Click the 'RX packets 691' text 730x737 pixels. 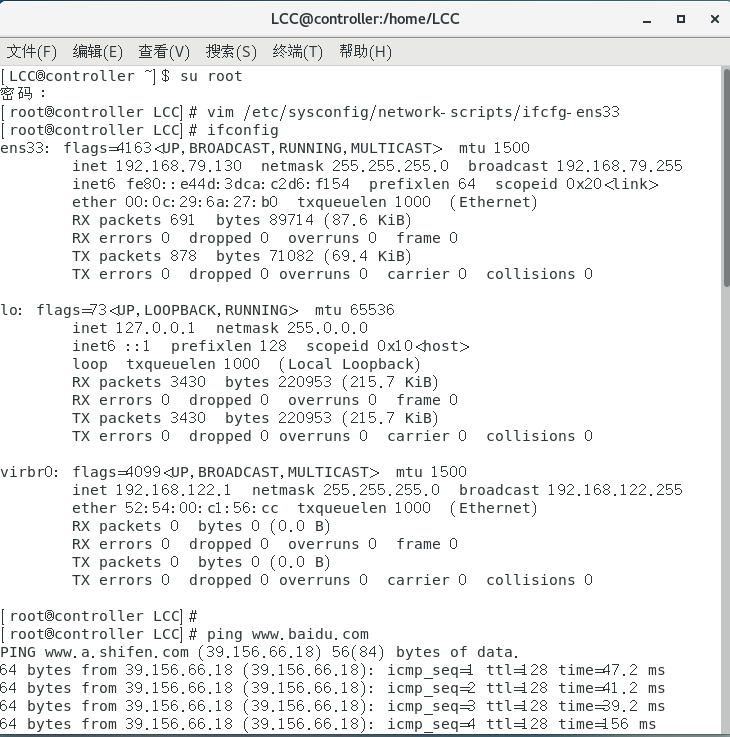click(133, 220)
